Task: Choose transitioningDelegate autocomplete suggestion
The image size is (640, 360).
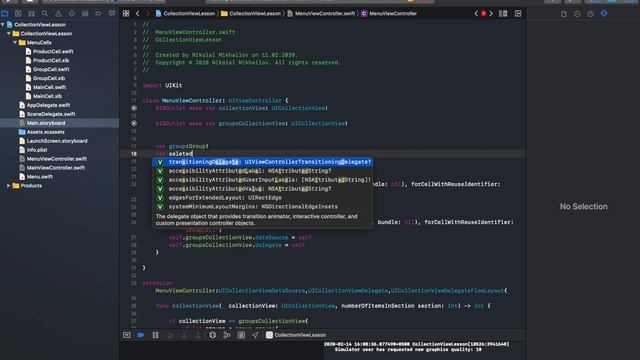Action: pos(262,162)
